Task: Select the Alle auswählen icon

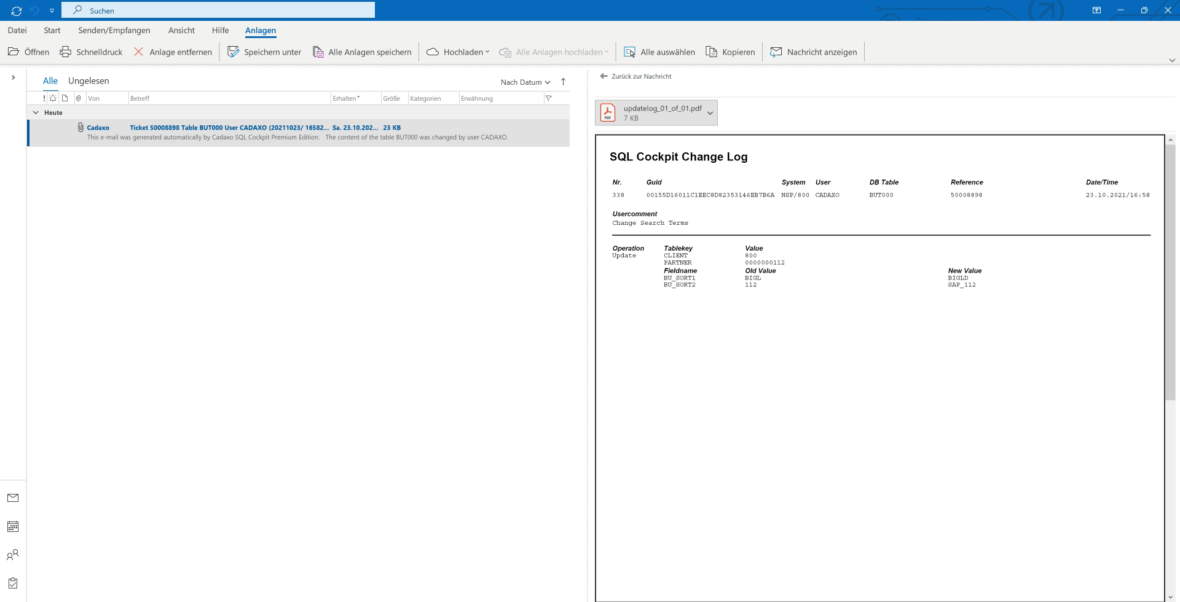Action: coord(631,51)
